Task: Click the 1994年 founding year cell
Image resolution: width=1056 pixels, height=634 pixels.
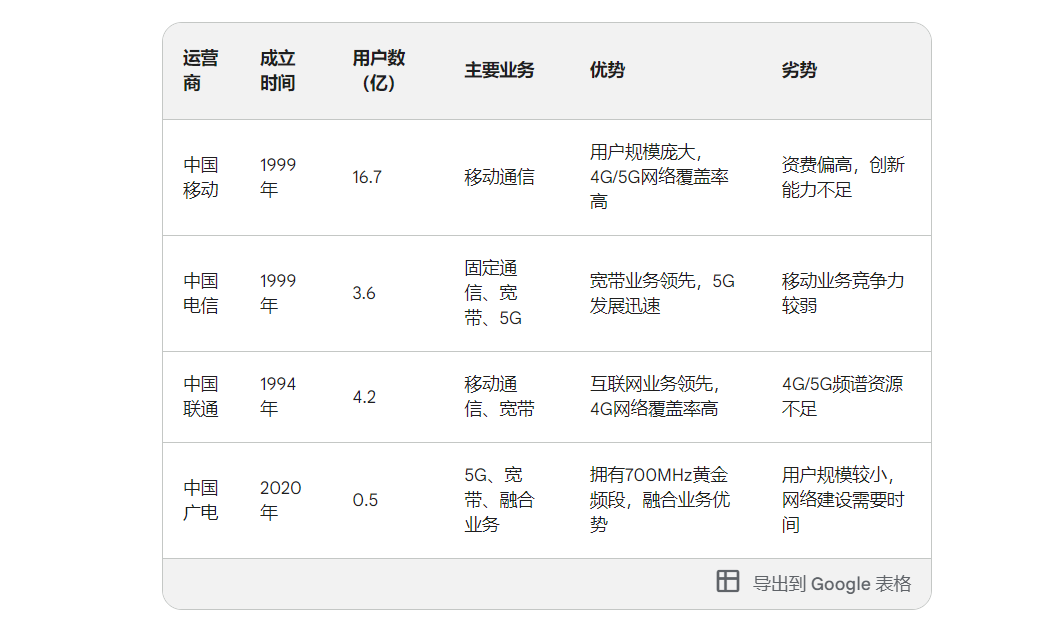Action: (278, 396)
